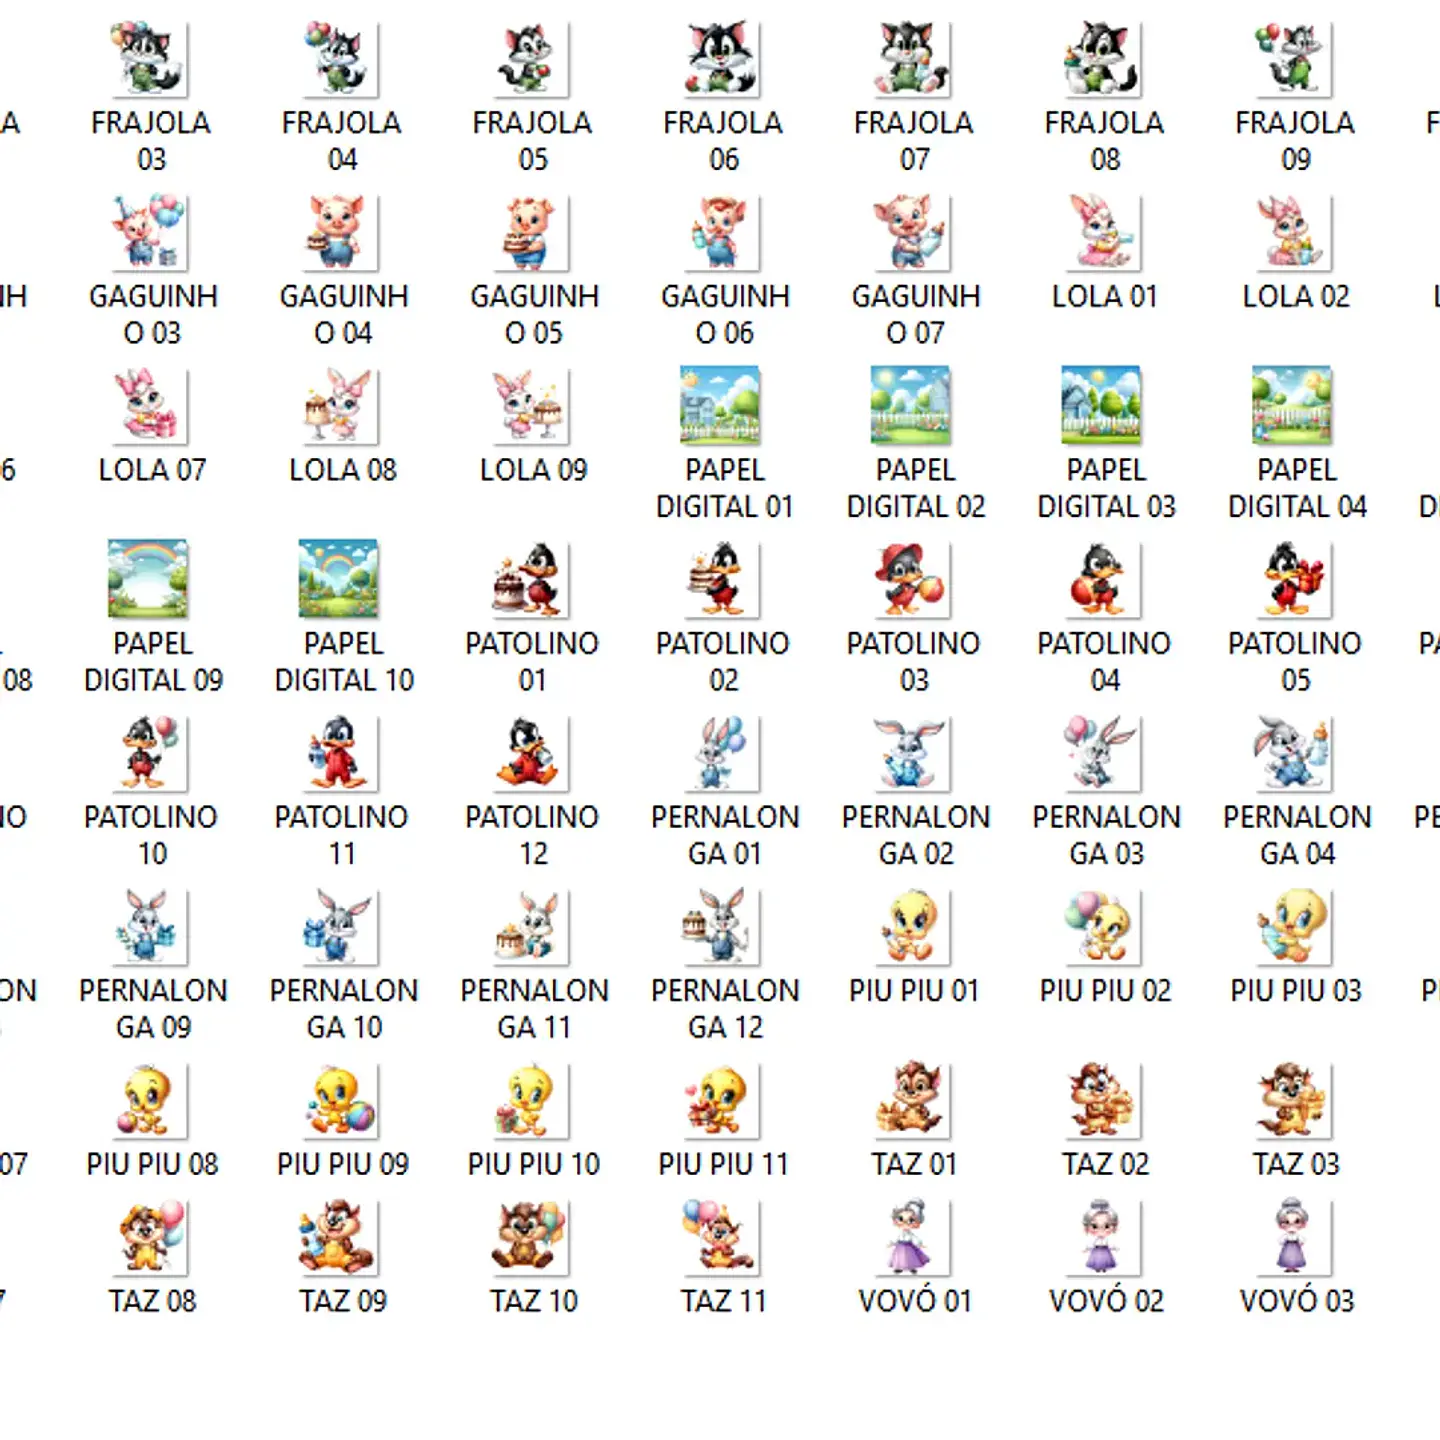Select the FRAJOLA 03 file icon

coord(151,59)
